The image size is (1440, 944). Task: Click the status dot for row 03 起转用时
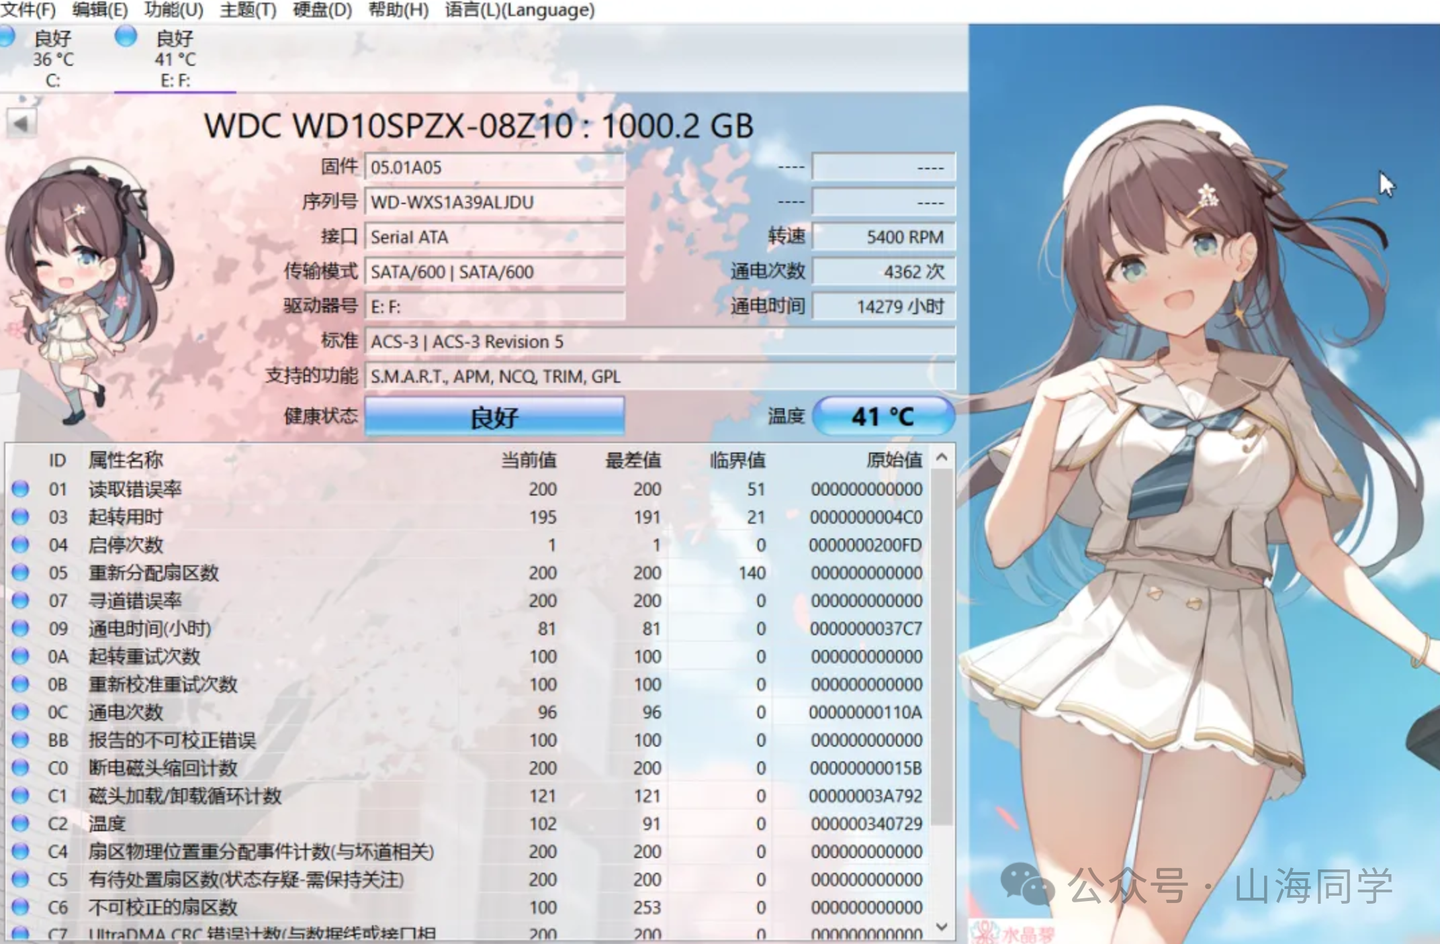(x=20, y=517)
